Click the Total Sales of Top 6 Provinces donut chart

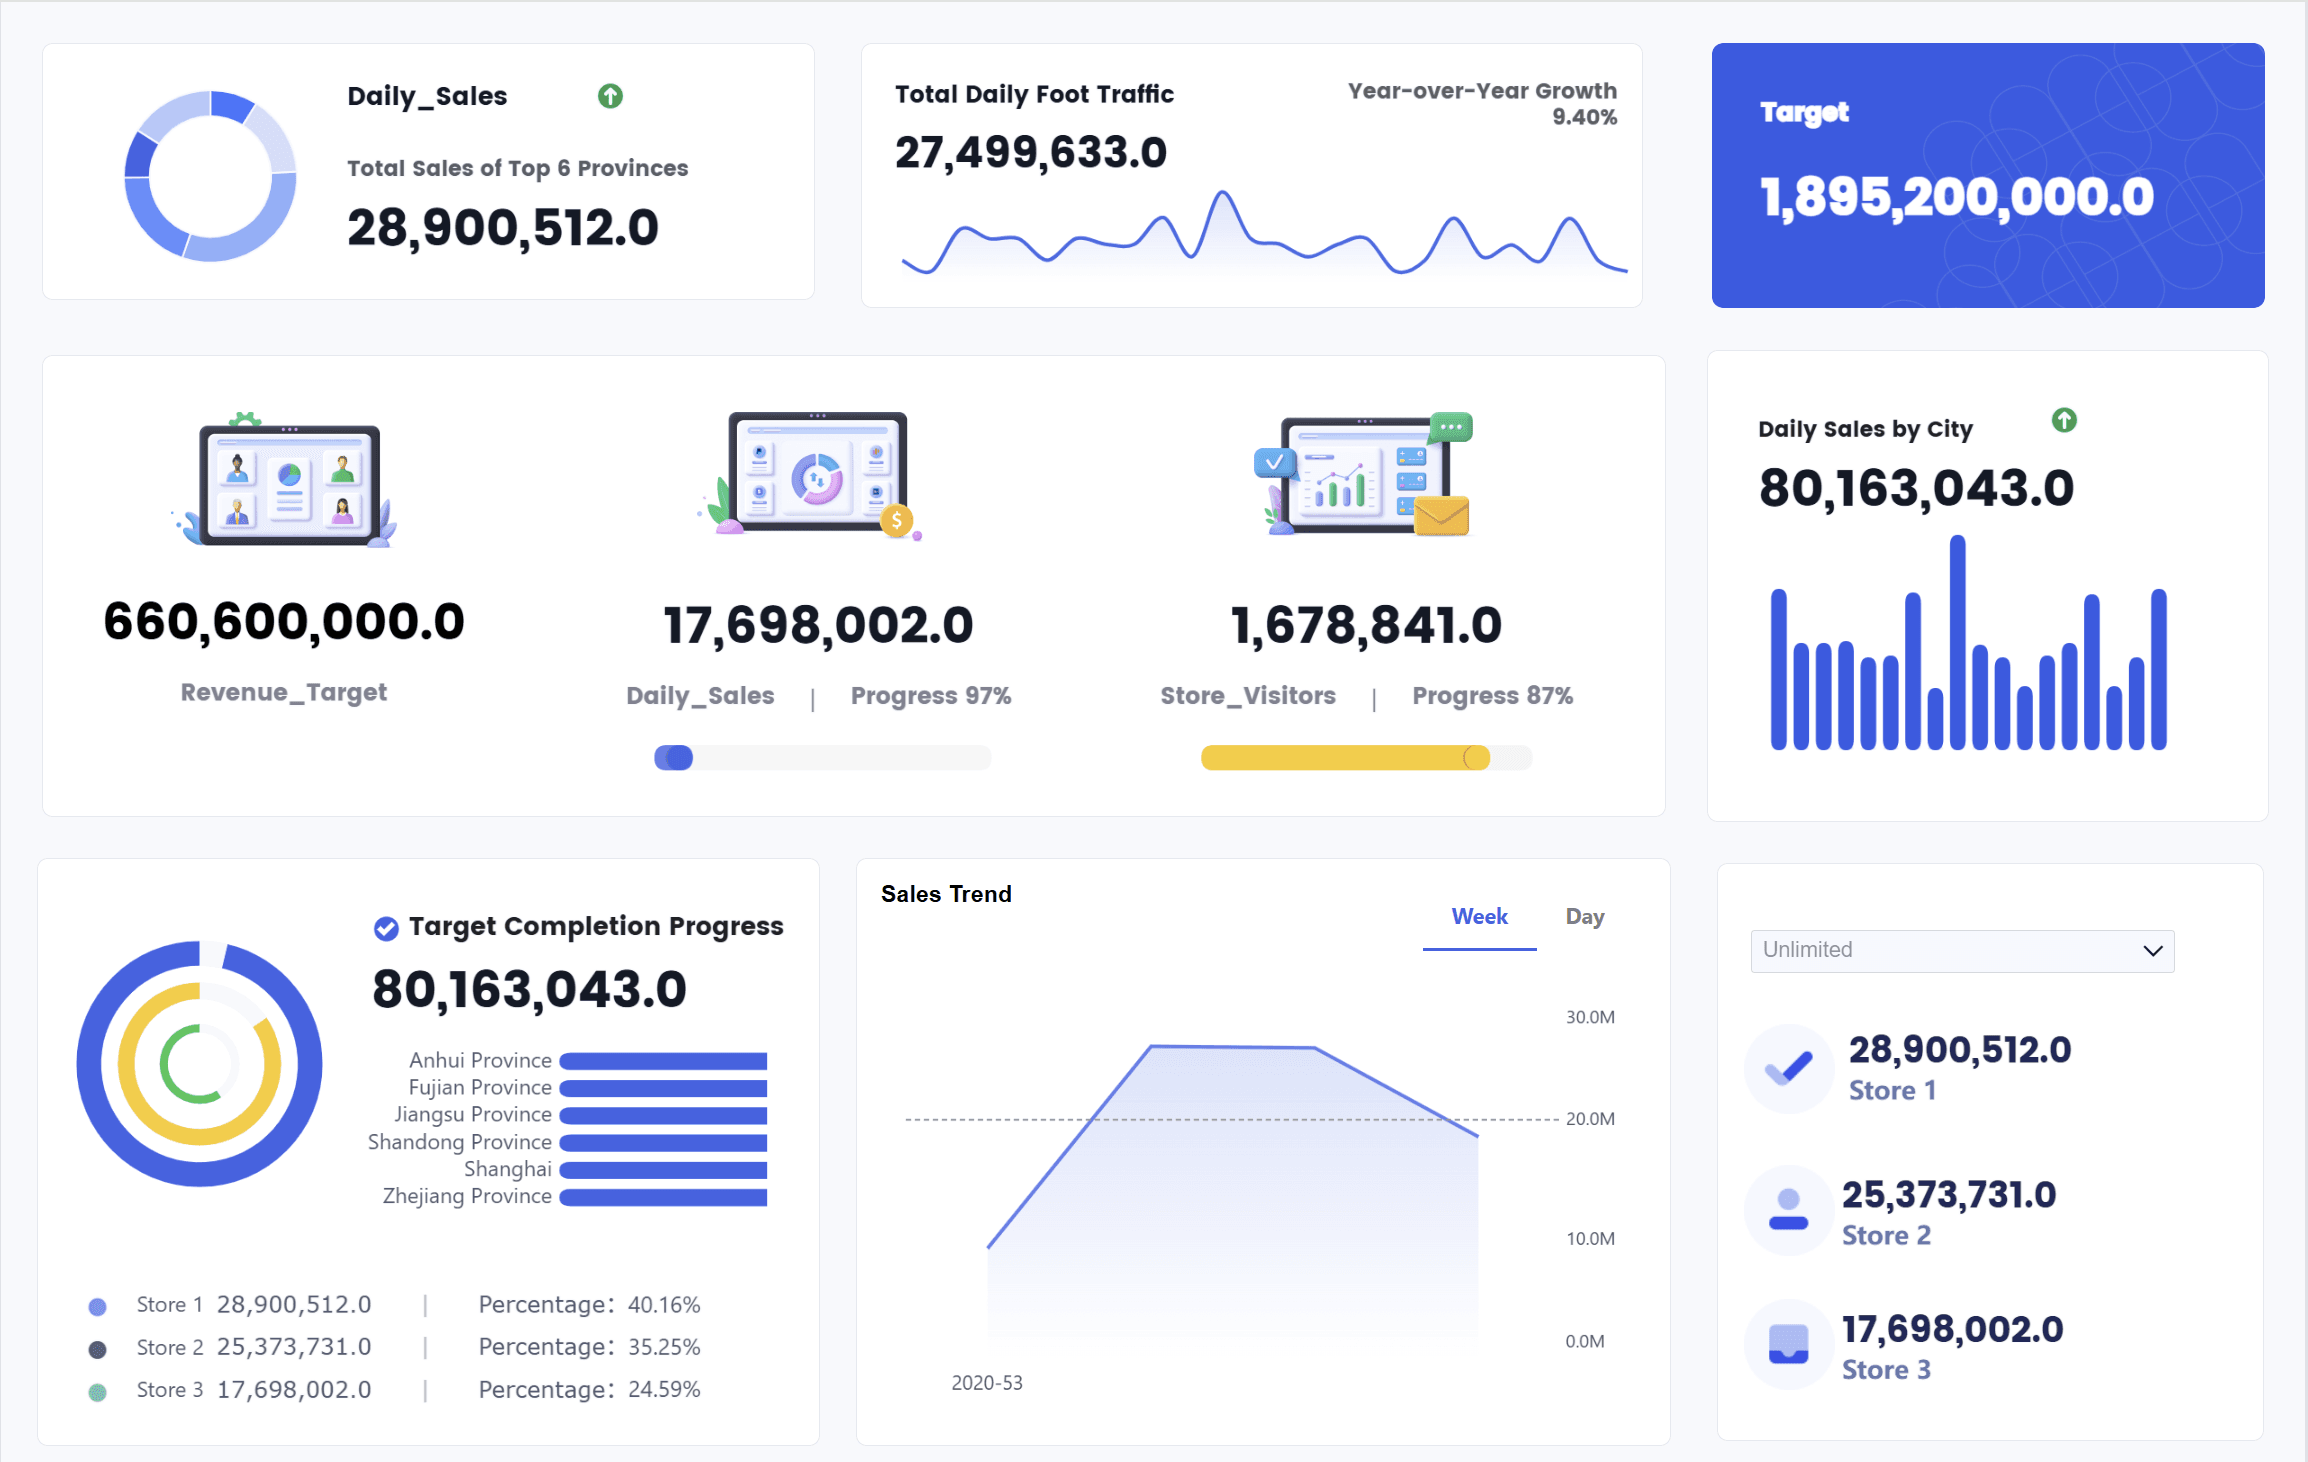tap(210, 176)
